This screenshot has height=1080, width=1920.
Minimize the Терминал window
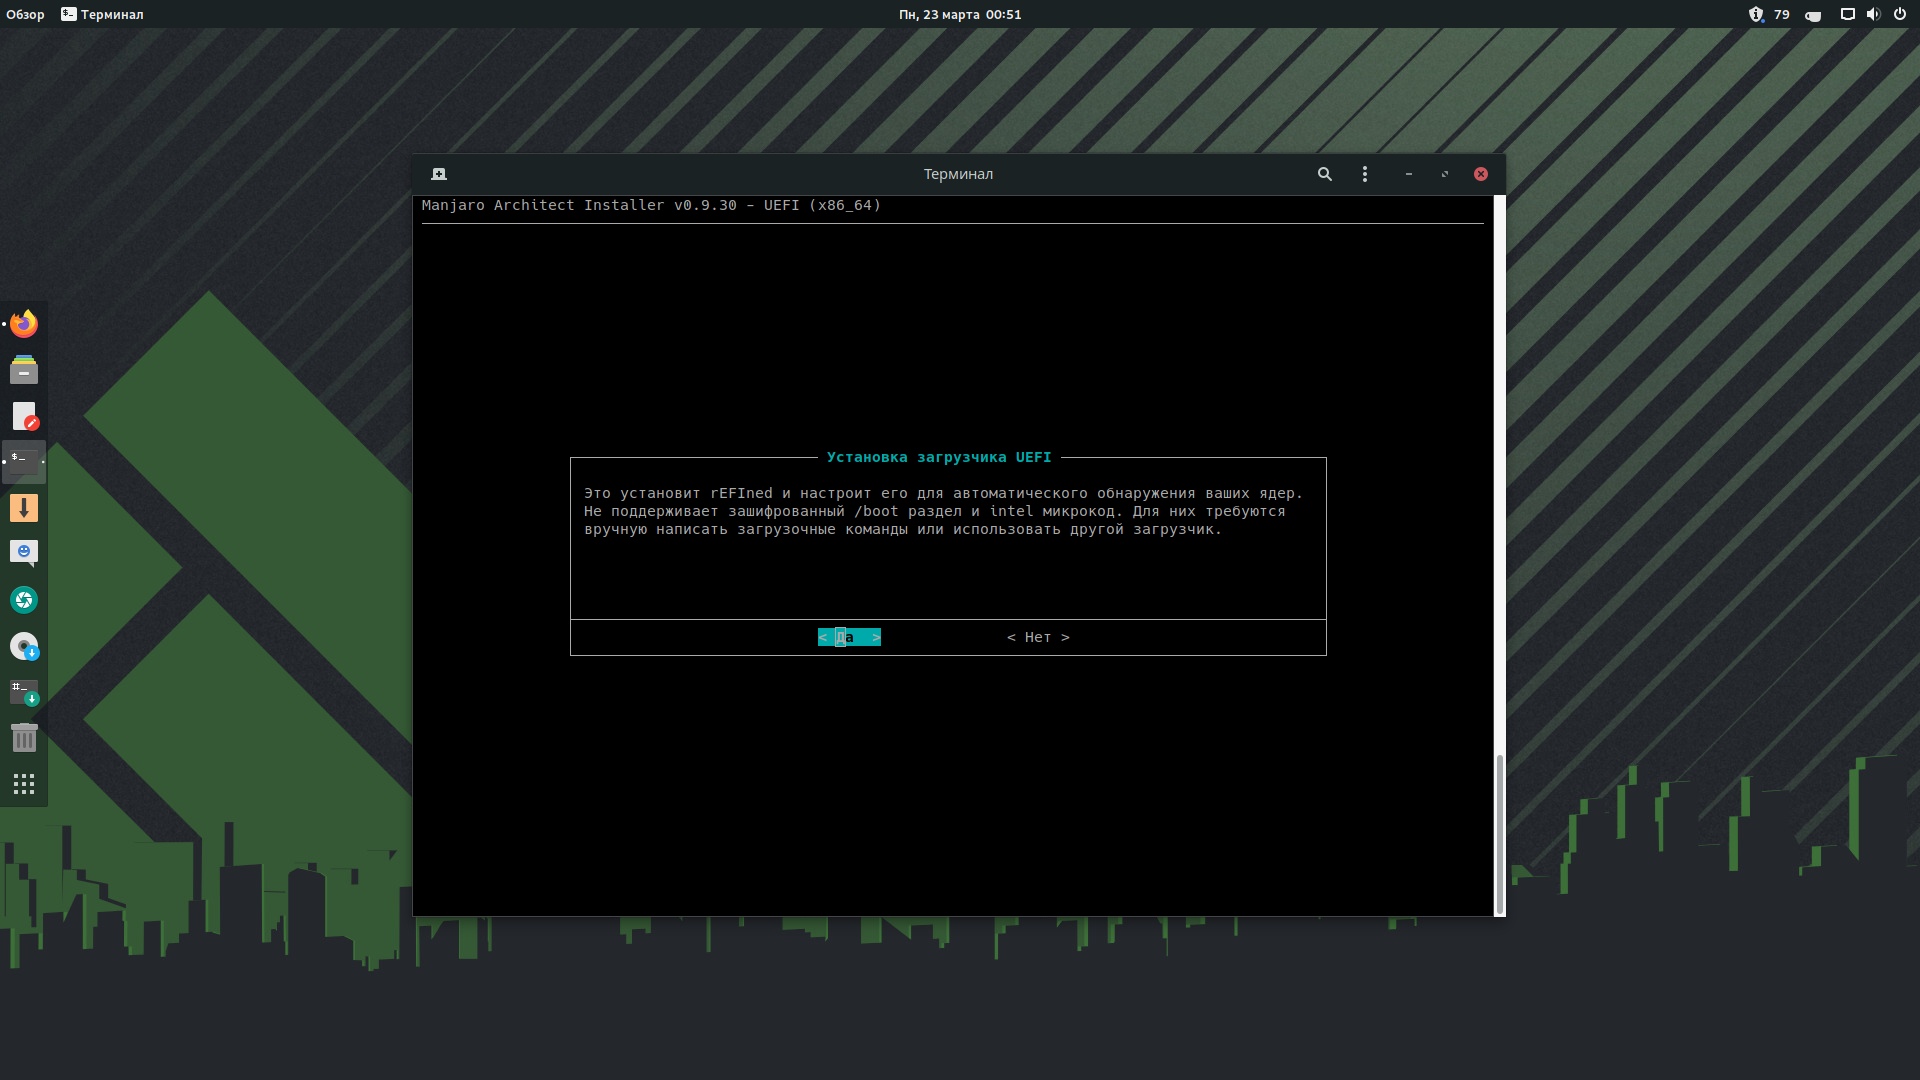click(1409, 174)
